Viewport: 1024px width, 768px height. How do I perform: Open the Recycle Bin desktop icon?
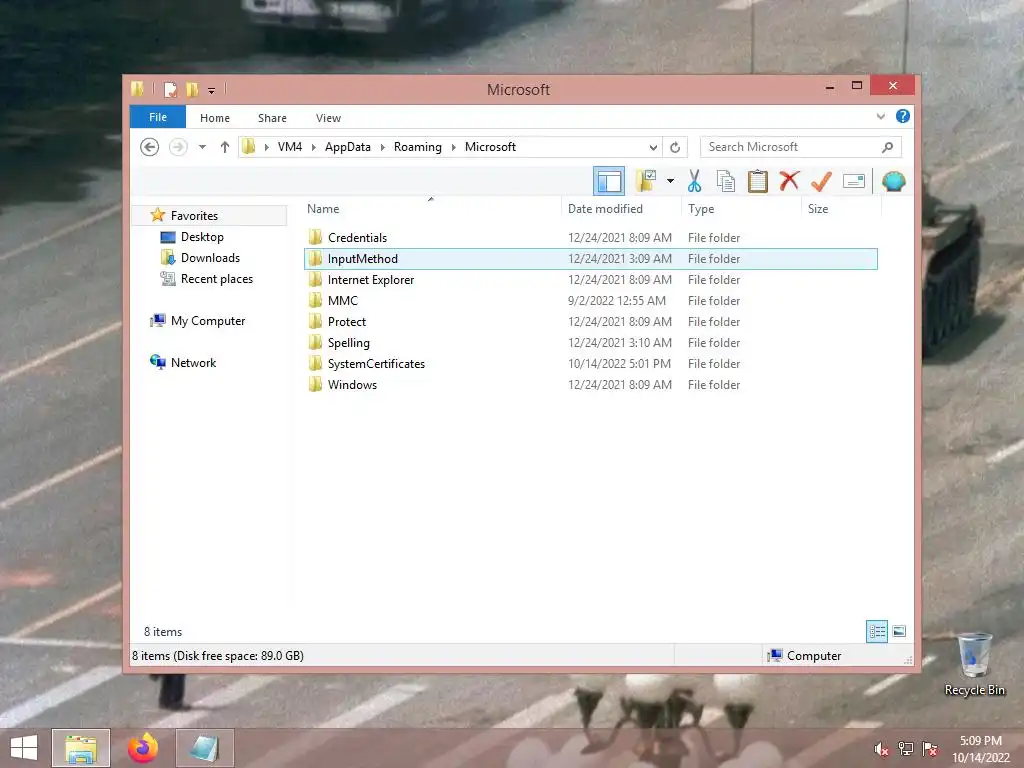(974, 664)
